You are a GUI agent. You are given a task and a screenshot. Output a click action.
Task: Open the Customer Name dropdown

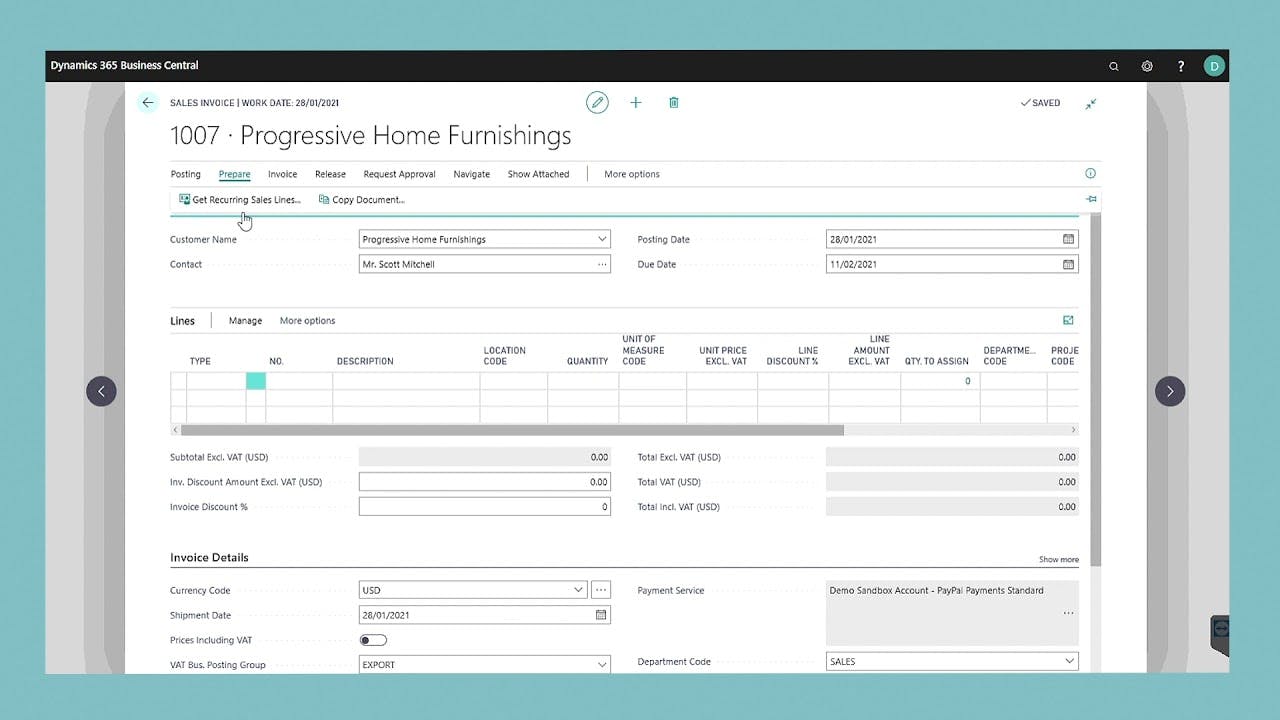(599, 239)
